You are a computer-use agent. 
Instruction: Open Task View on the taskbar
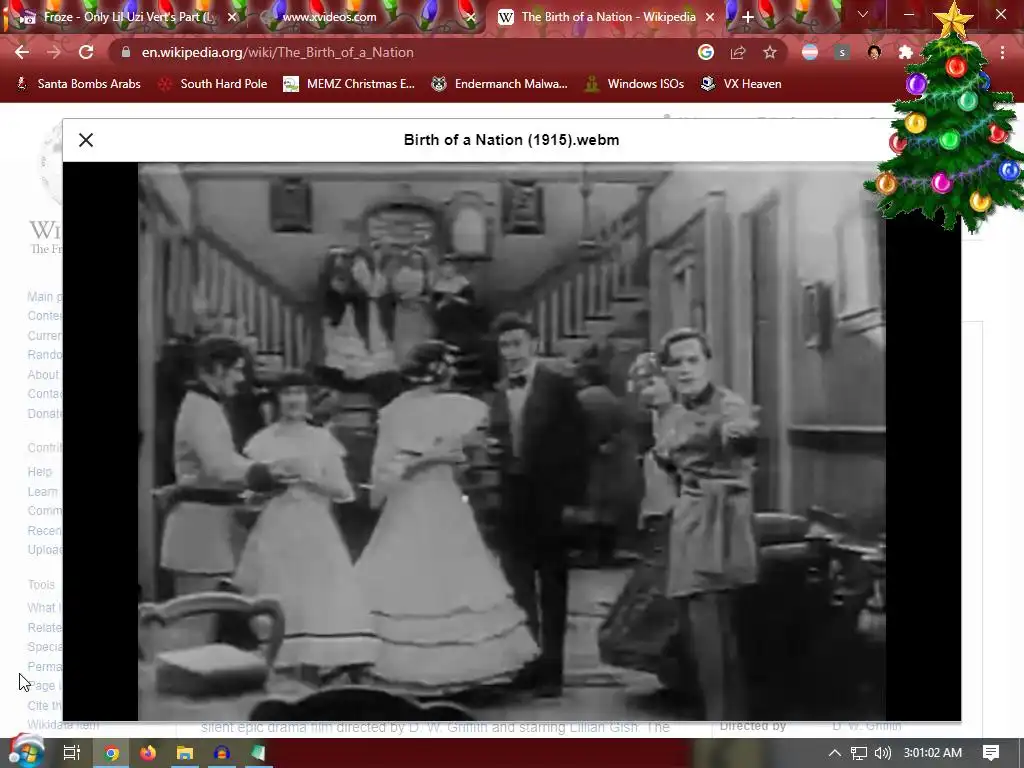(72, 753)
